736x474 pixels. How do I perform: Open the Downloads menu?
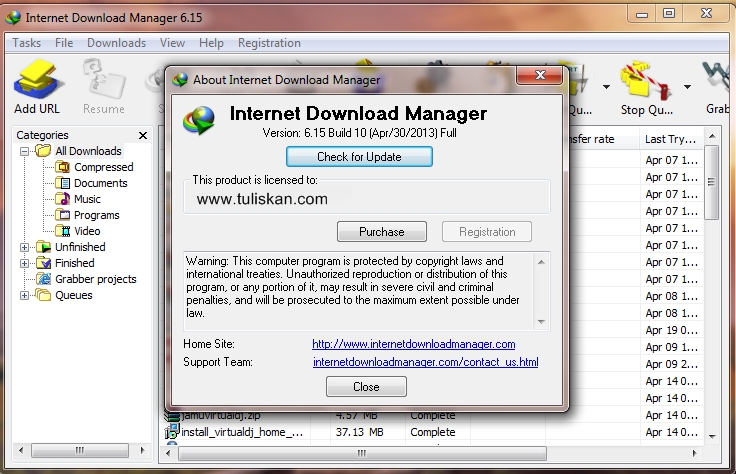116,43
